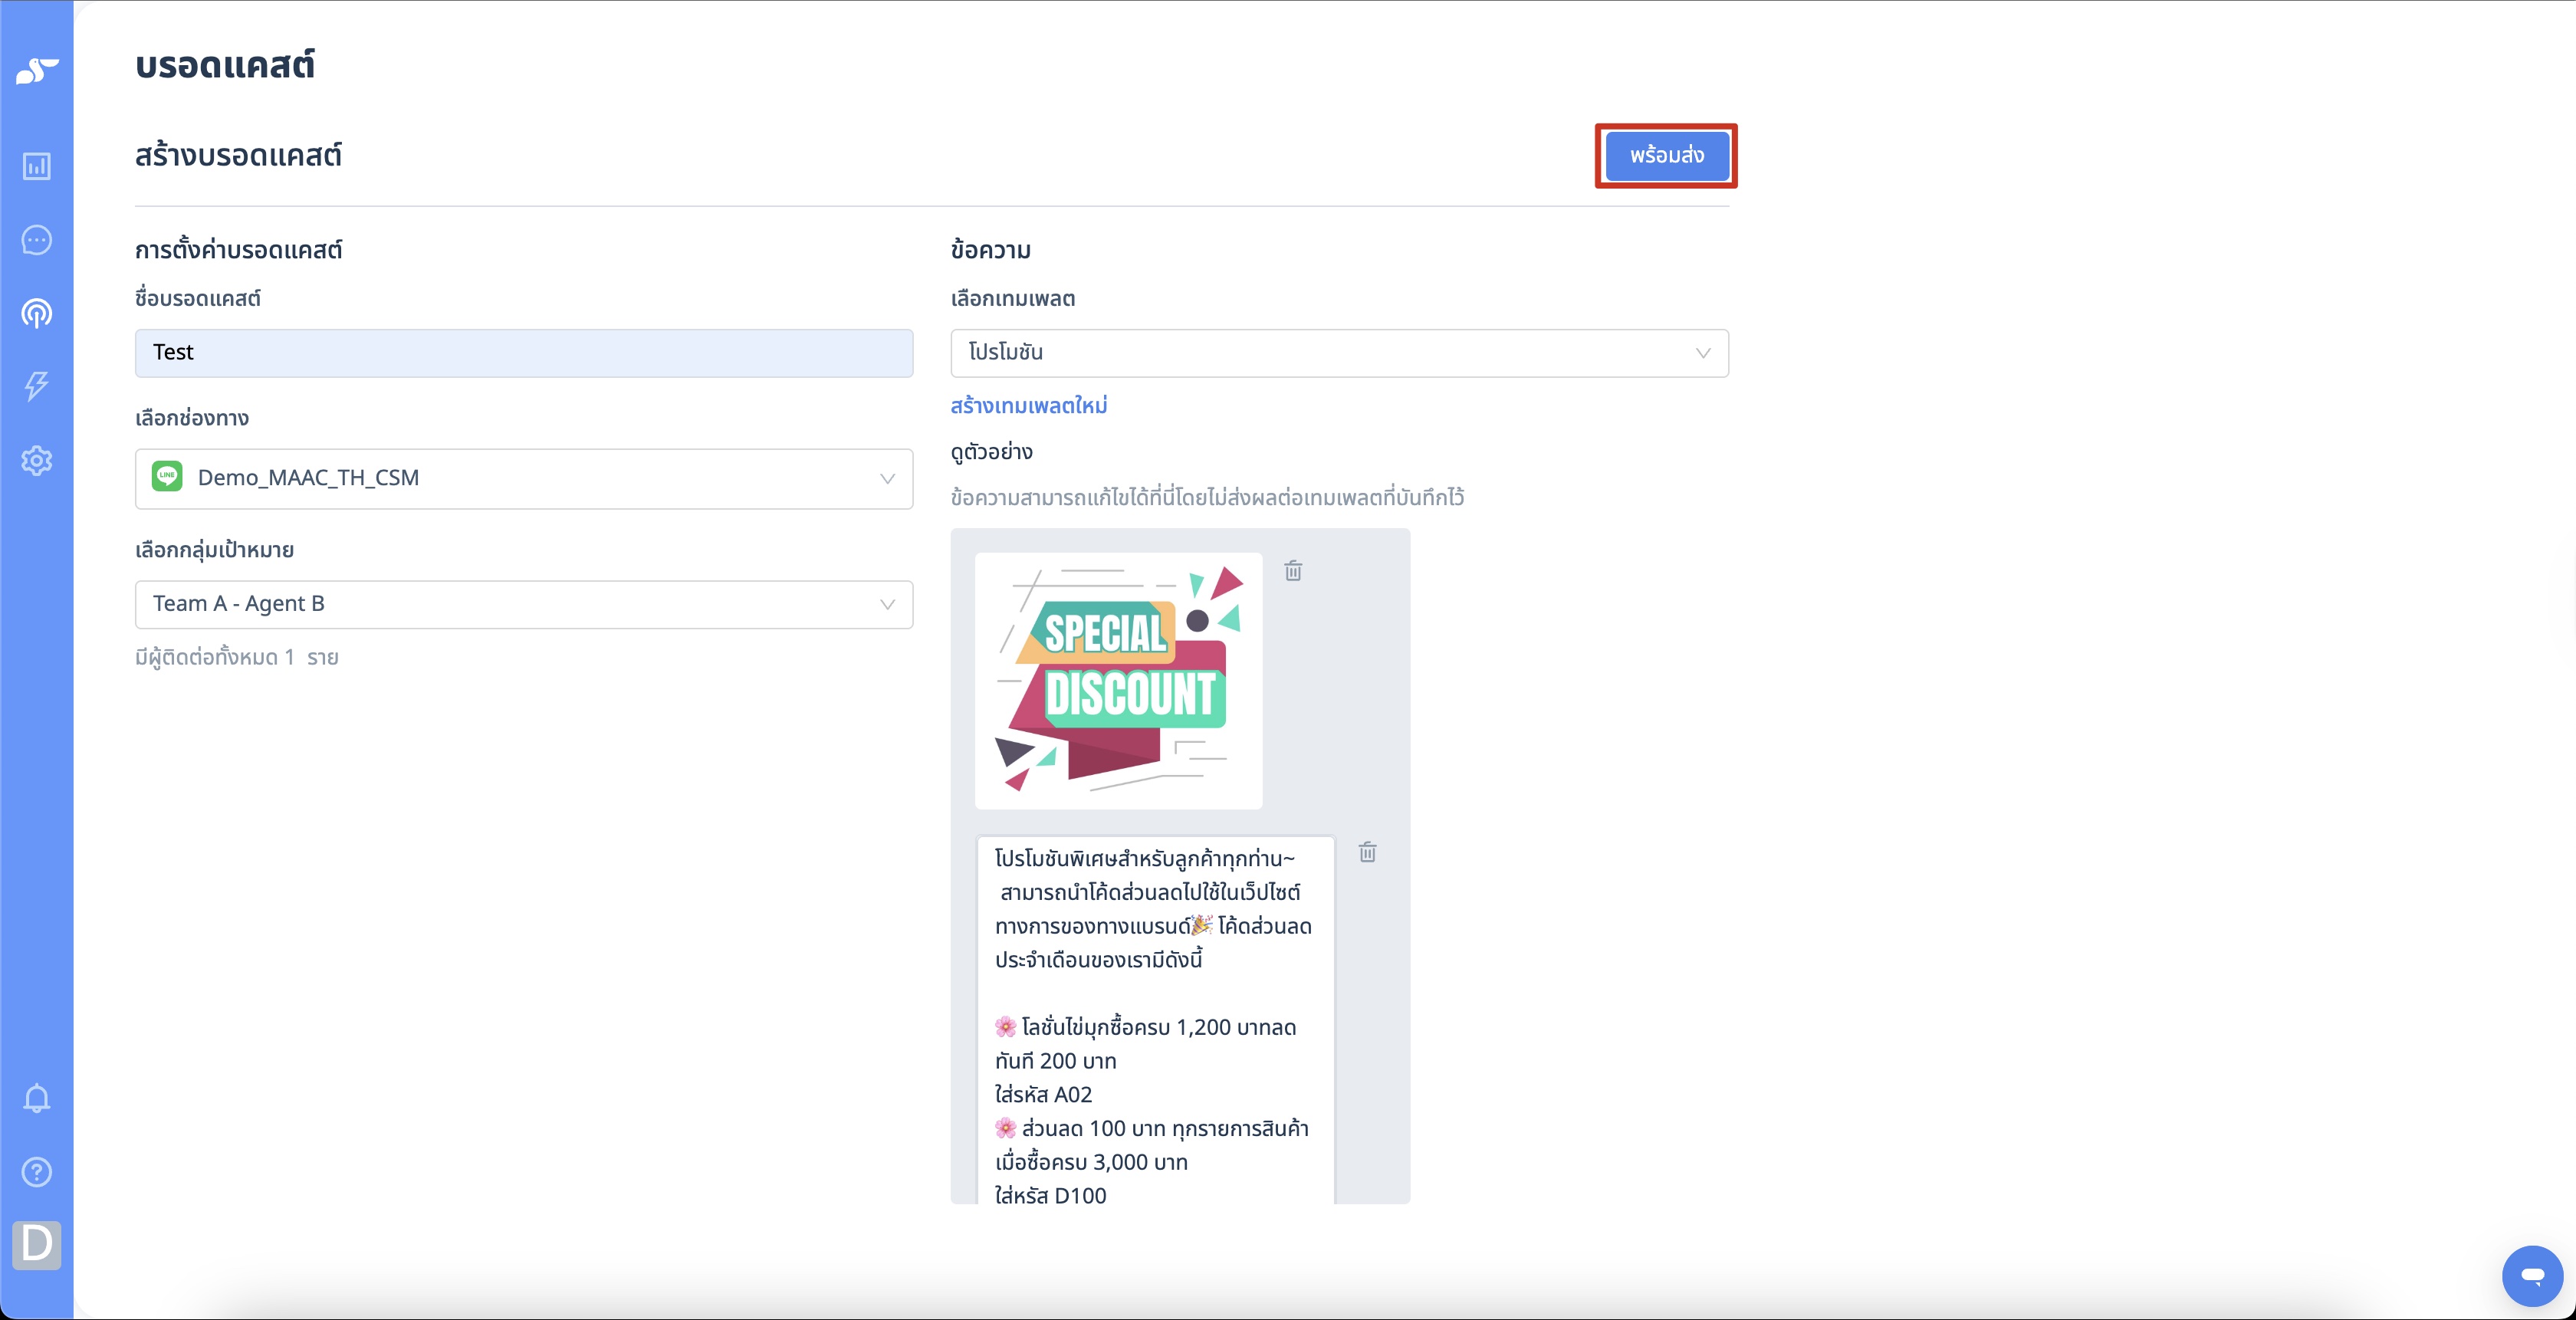
Task: Click into the promotion message text box
Action: tap(1155, 1020)
